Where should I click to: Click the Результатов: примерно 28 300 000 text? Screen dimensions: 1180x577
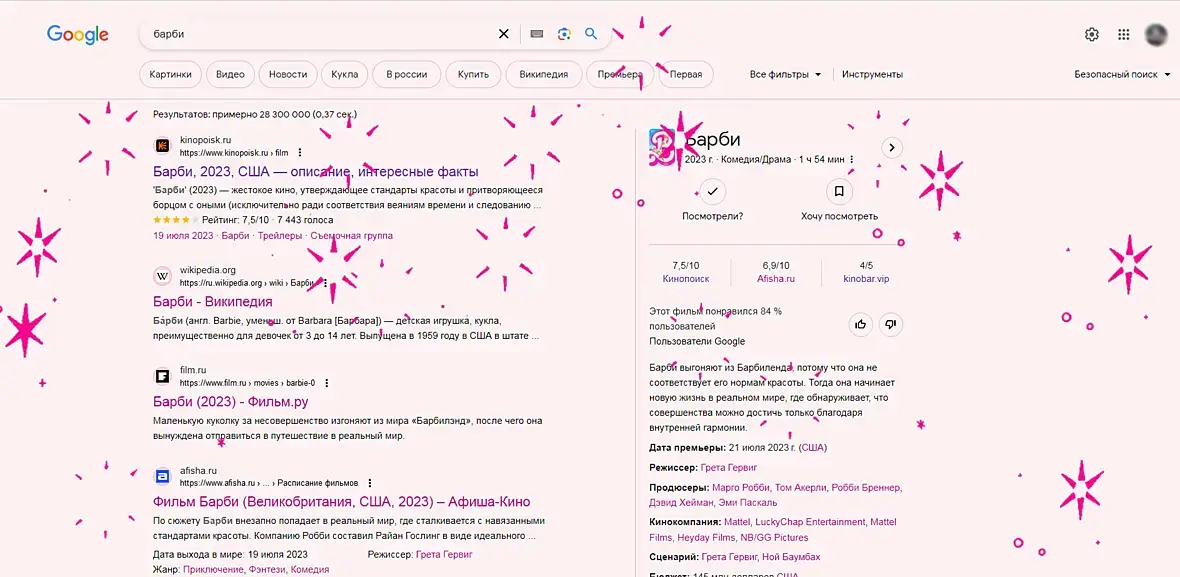[x=254, y=114]
